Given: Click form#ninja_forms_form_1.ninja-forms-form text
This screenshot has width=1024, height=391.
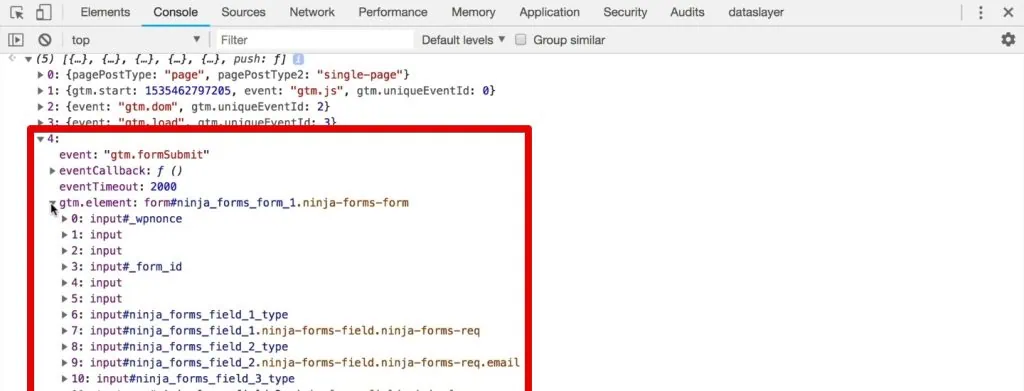Looking at the screenshot, I should (276, 203).
